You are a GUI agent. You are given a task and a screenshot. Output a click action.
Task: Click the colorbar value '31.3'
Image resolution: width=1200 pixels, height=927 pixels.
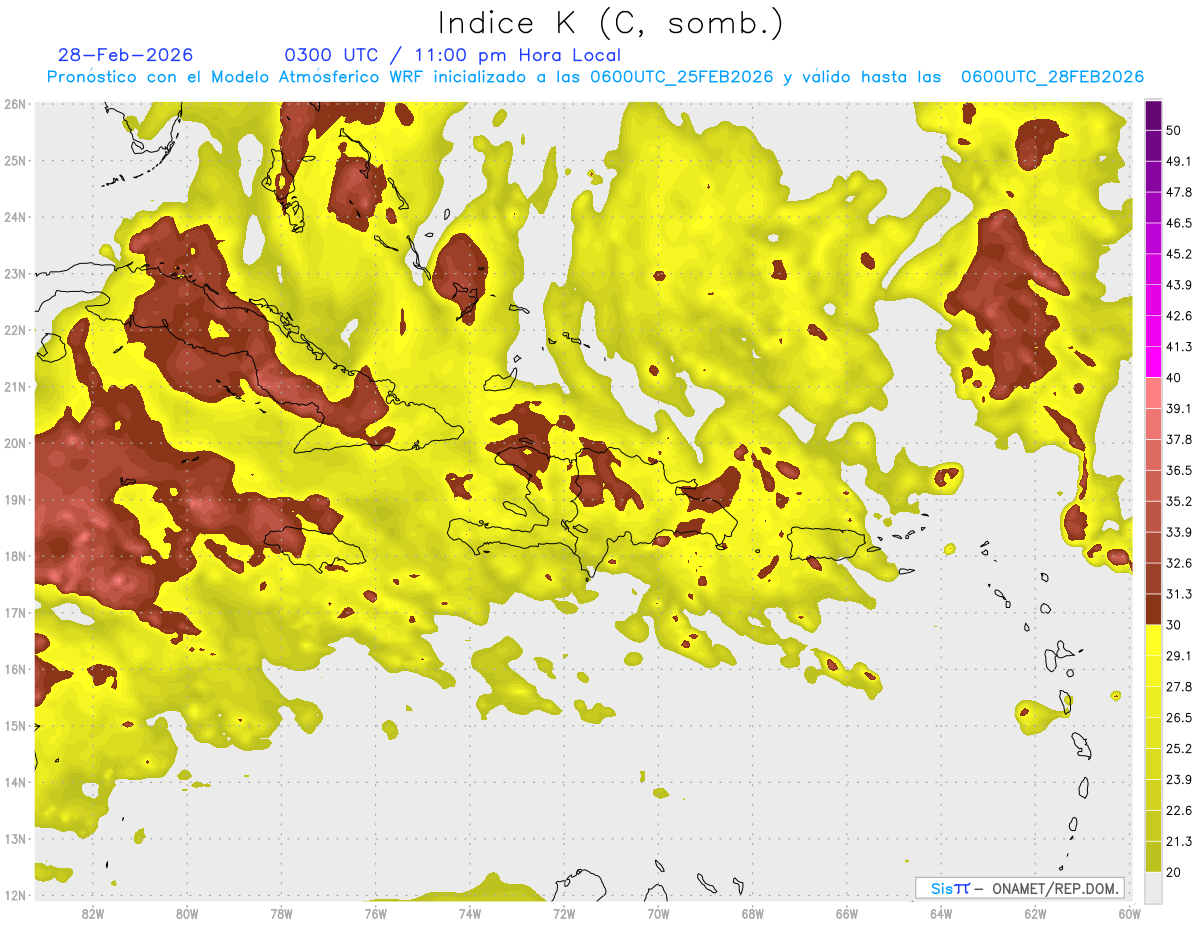point(1179,594)
